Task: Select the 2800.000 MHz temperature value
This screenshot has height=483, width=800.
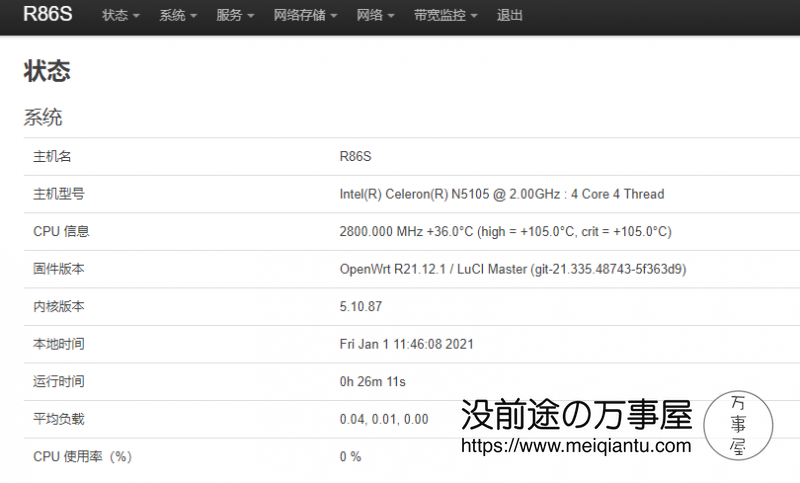Action: point(506,232)
